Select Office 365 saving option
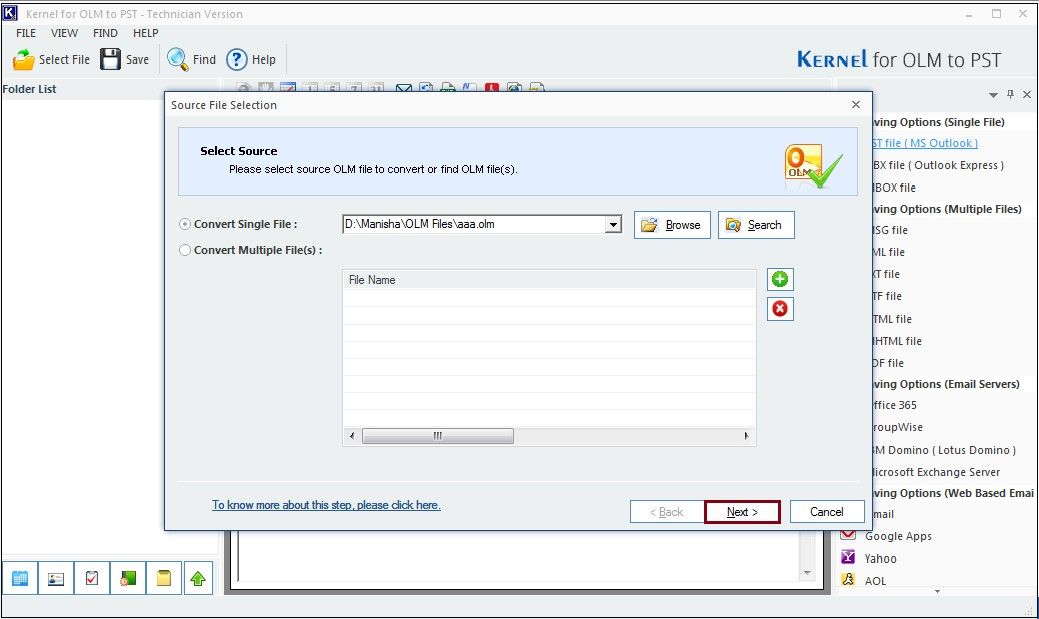Screen dimensions: 1039x619 [x=895, y=405]
